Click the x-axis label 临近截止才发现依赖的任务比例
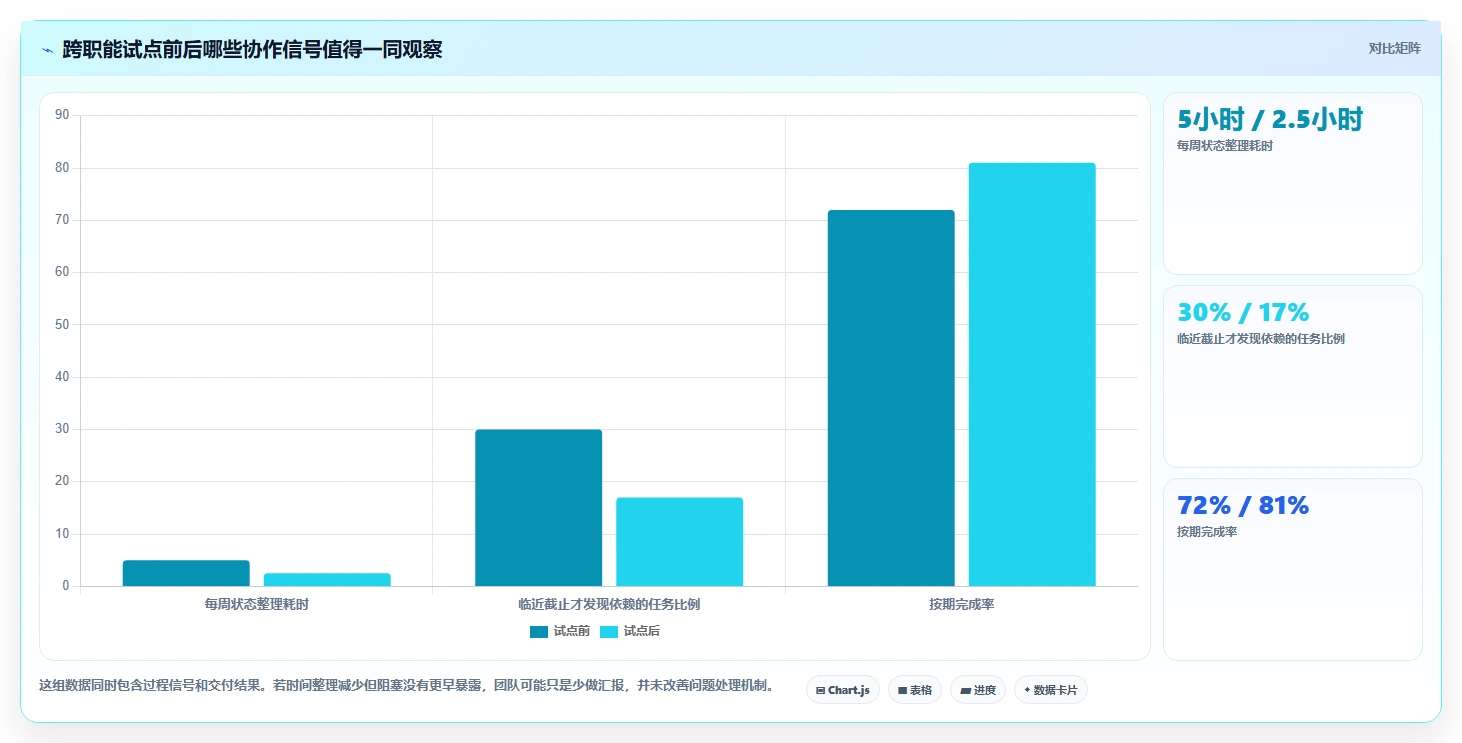1462x743 pixels. 609,605
